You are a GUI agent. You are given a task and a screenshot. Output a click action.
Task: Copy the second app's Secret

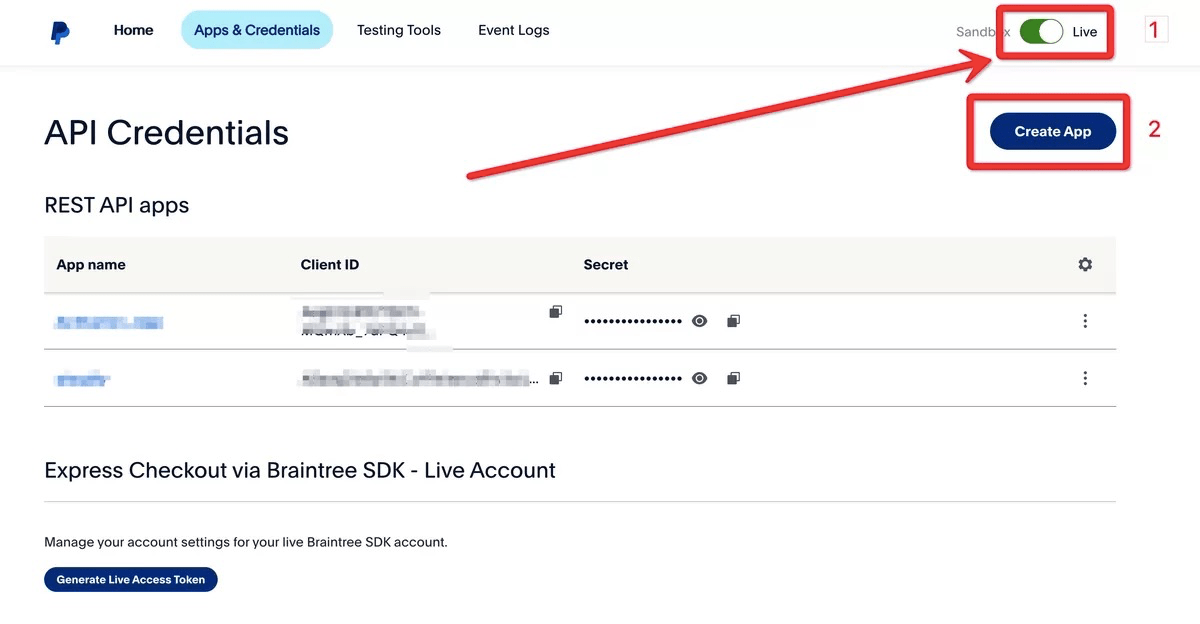[x=731, y=378]
